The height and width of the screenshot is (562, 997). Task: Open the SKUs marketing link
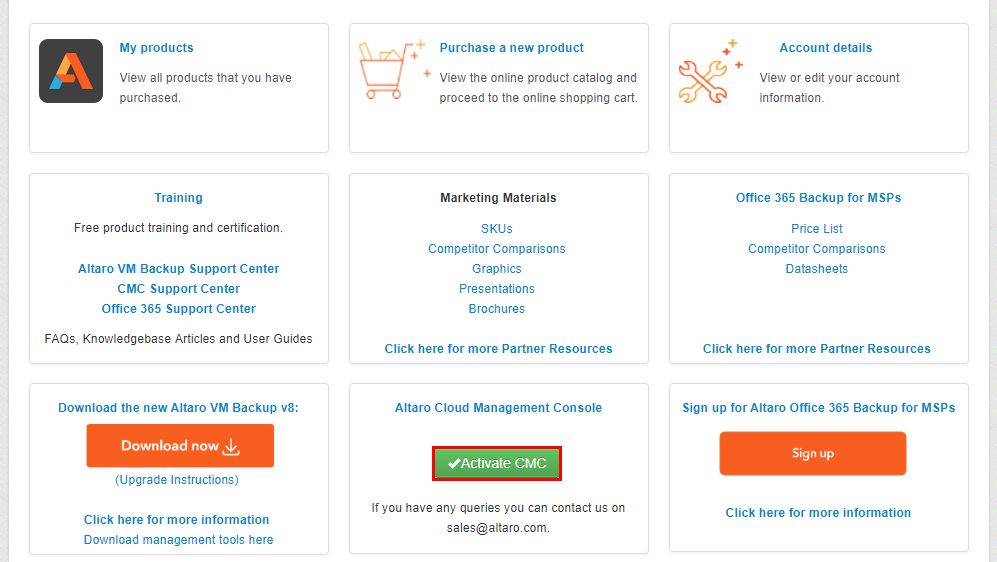pyautogui.click(x=497, y=229)
